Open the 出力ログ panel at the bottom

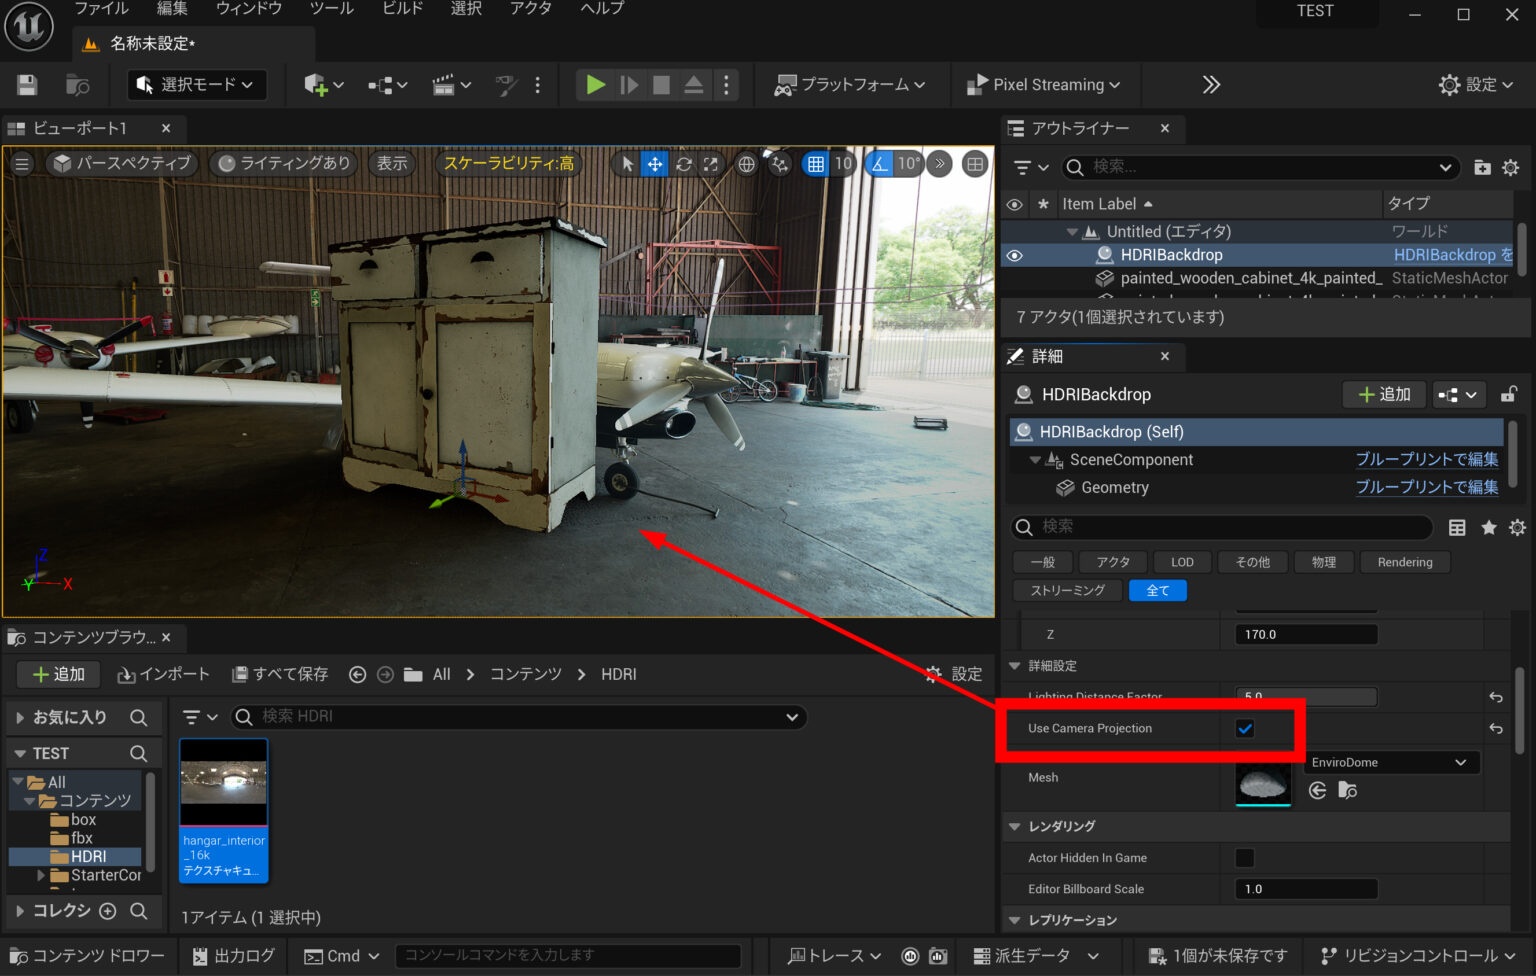tap(232, 955)
